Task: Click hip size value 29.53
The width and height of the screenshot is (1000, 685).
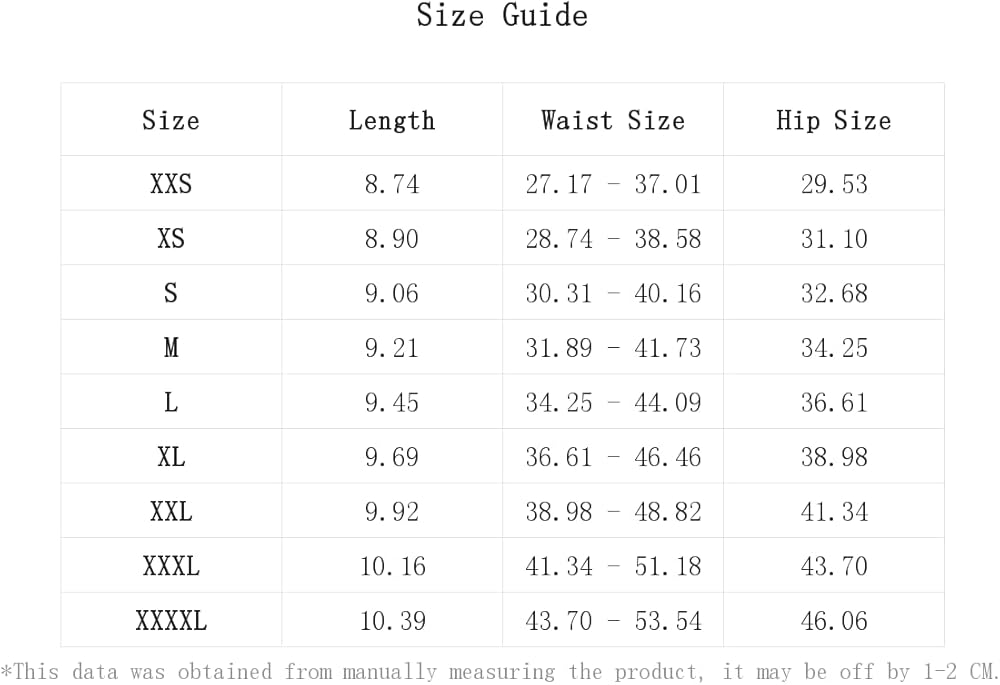Action: pos(834,184)
